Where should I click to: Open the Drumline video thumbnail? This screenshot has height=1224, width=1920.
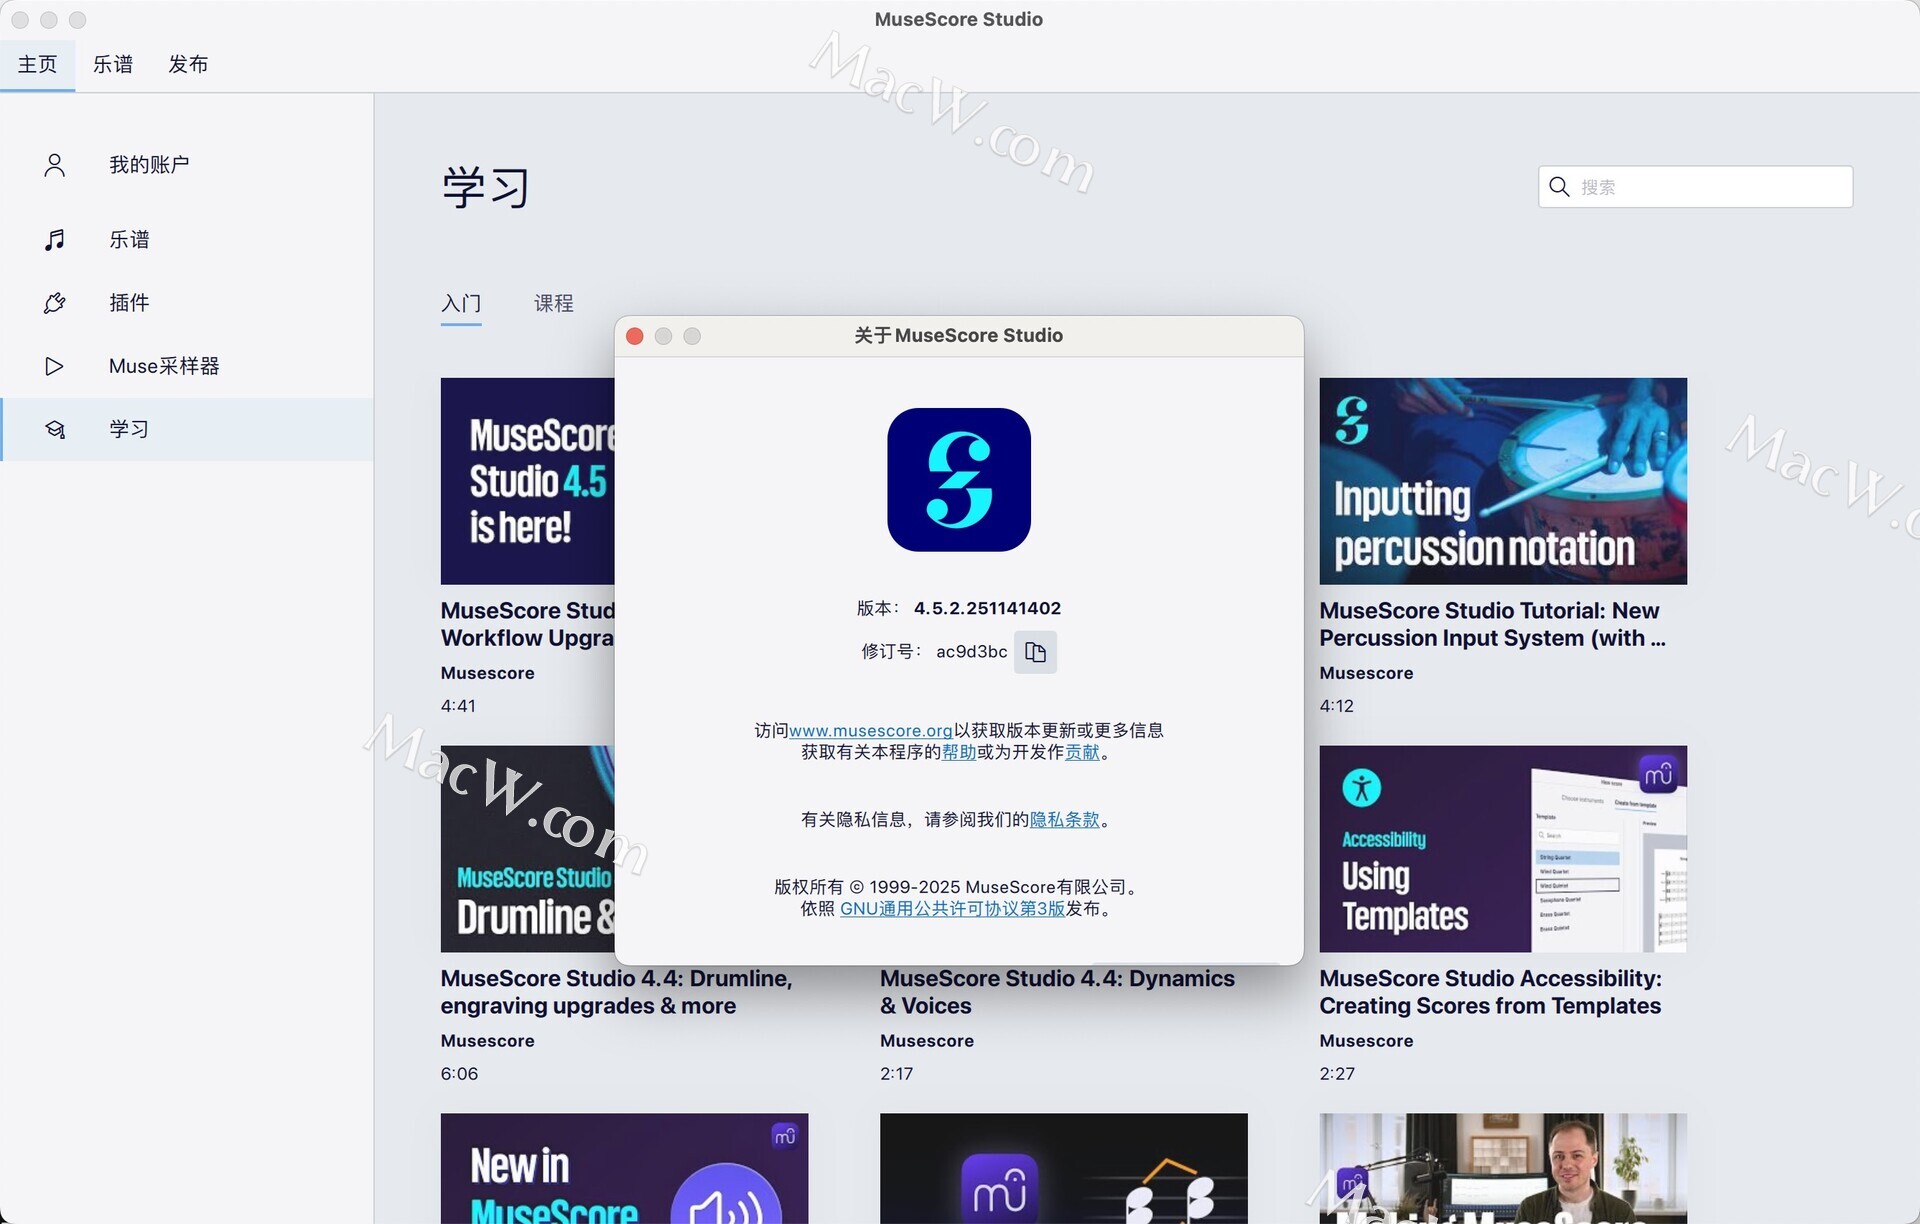(x=527, y=849)
